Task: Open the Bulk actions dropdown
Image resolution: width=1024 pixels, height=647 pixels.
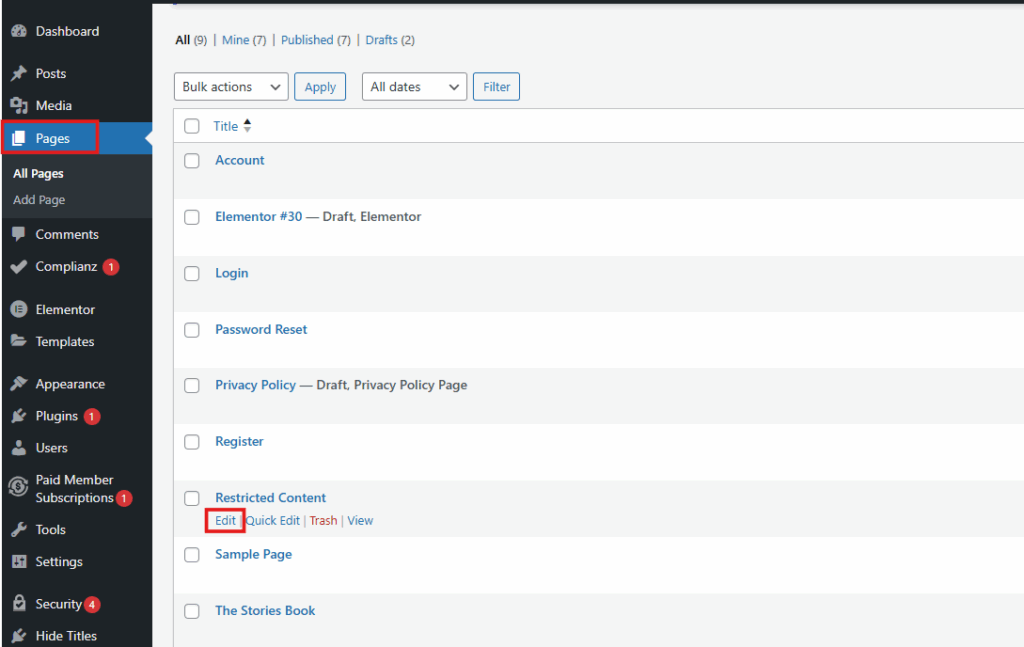Action: point(231,87)
